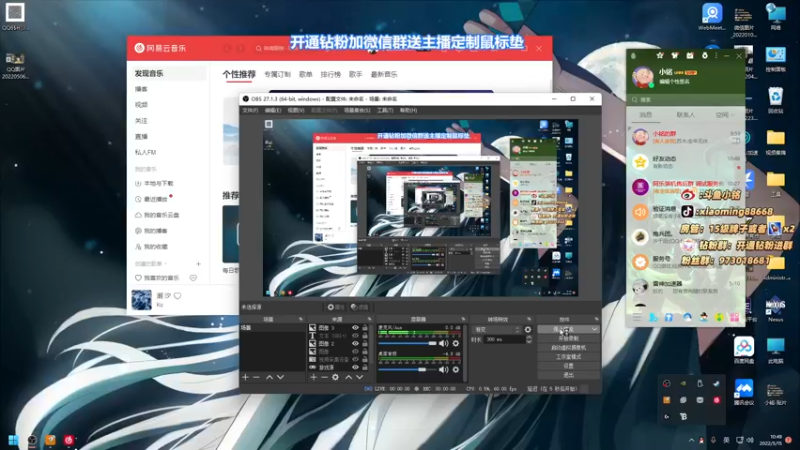The height and width of the screenshot is (450, 800).
Task: Open transition properties gear next to 渐变
Action: coord(528,330)
